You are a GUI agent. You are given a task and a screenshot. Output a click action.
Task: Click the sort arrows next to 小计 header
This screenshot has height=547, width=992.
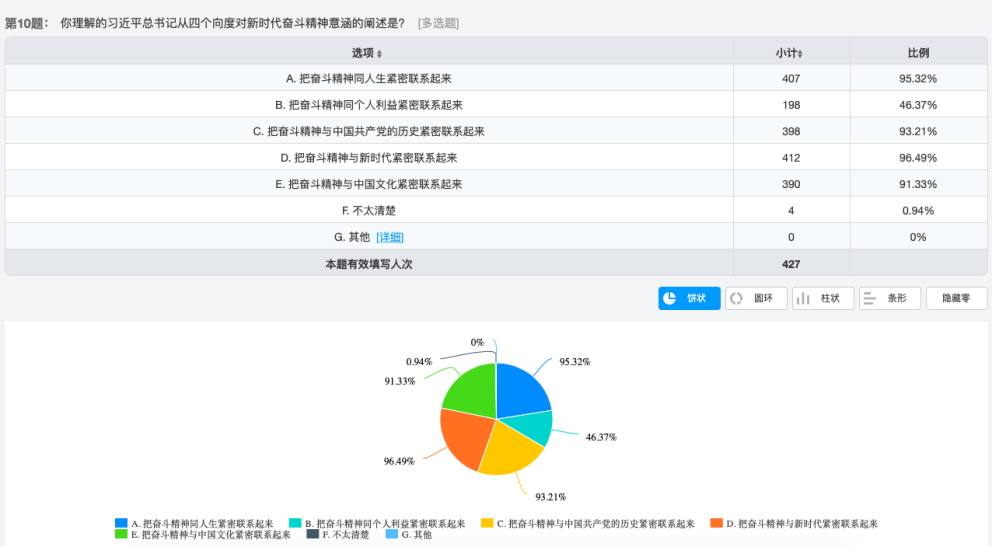point(800,52)
